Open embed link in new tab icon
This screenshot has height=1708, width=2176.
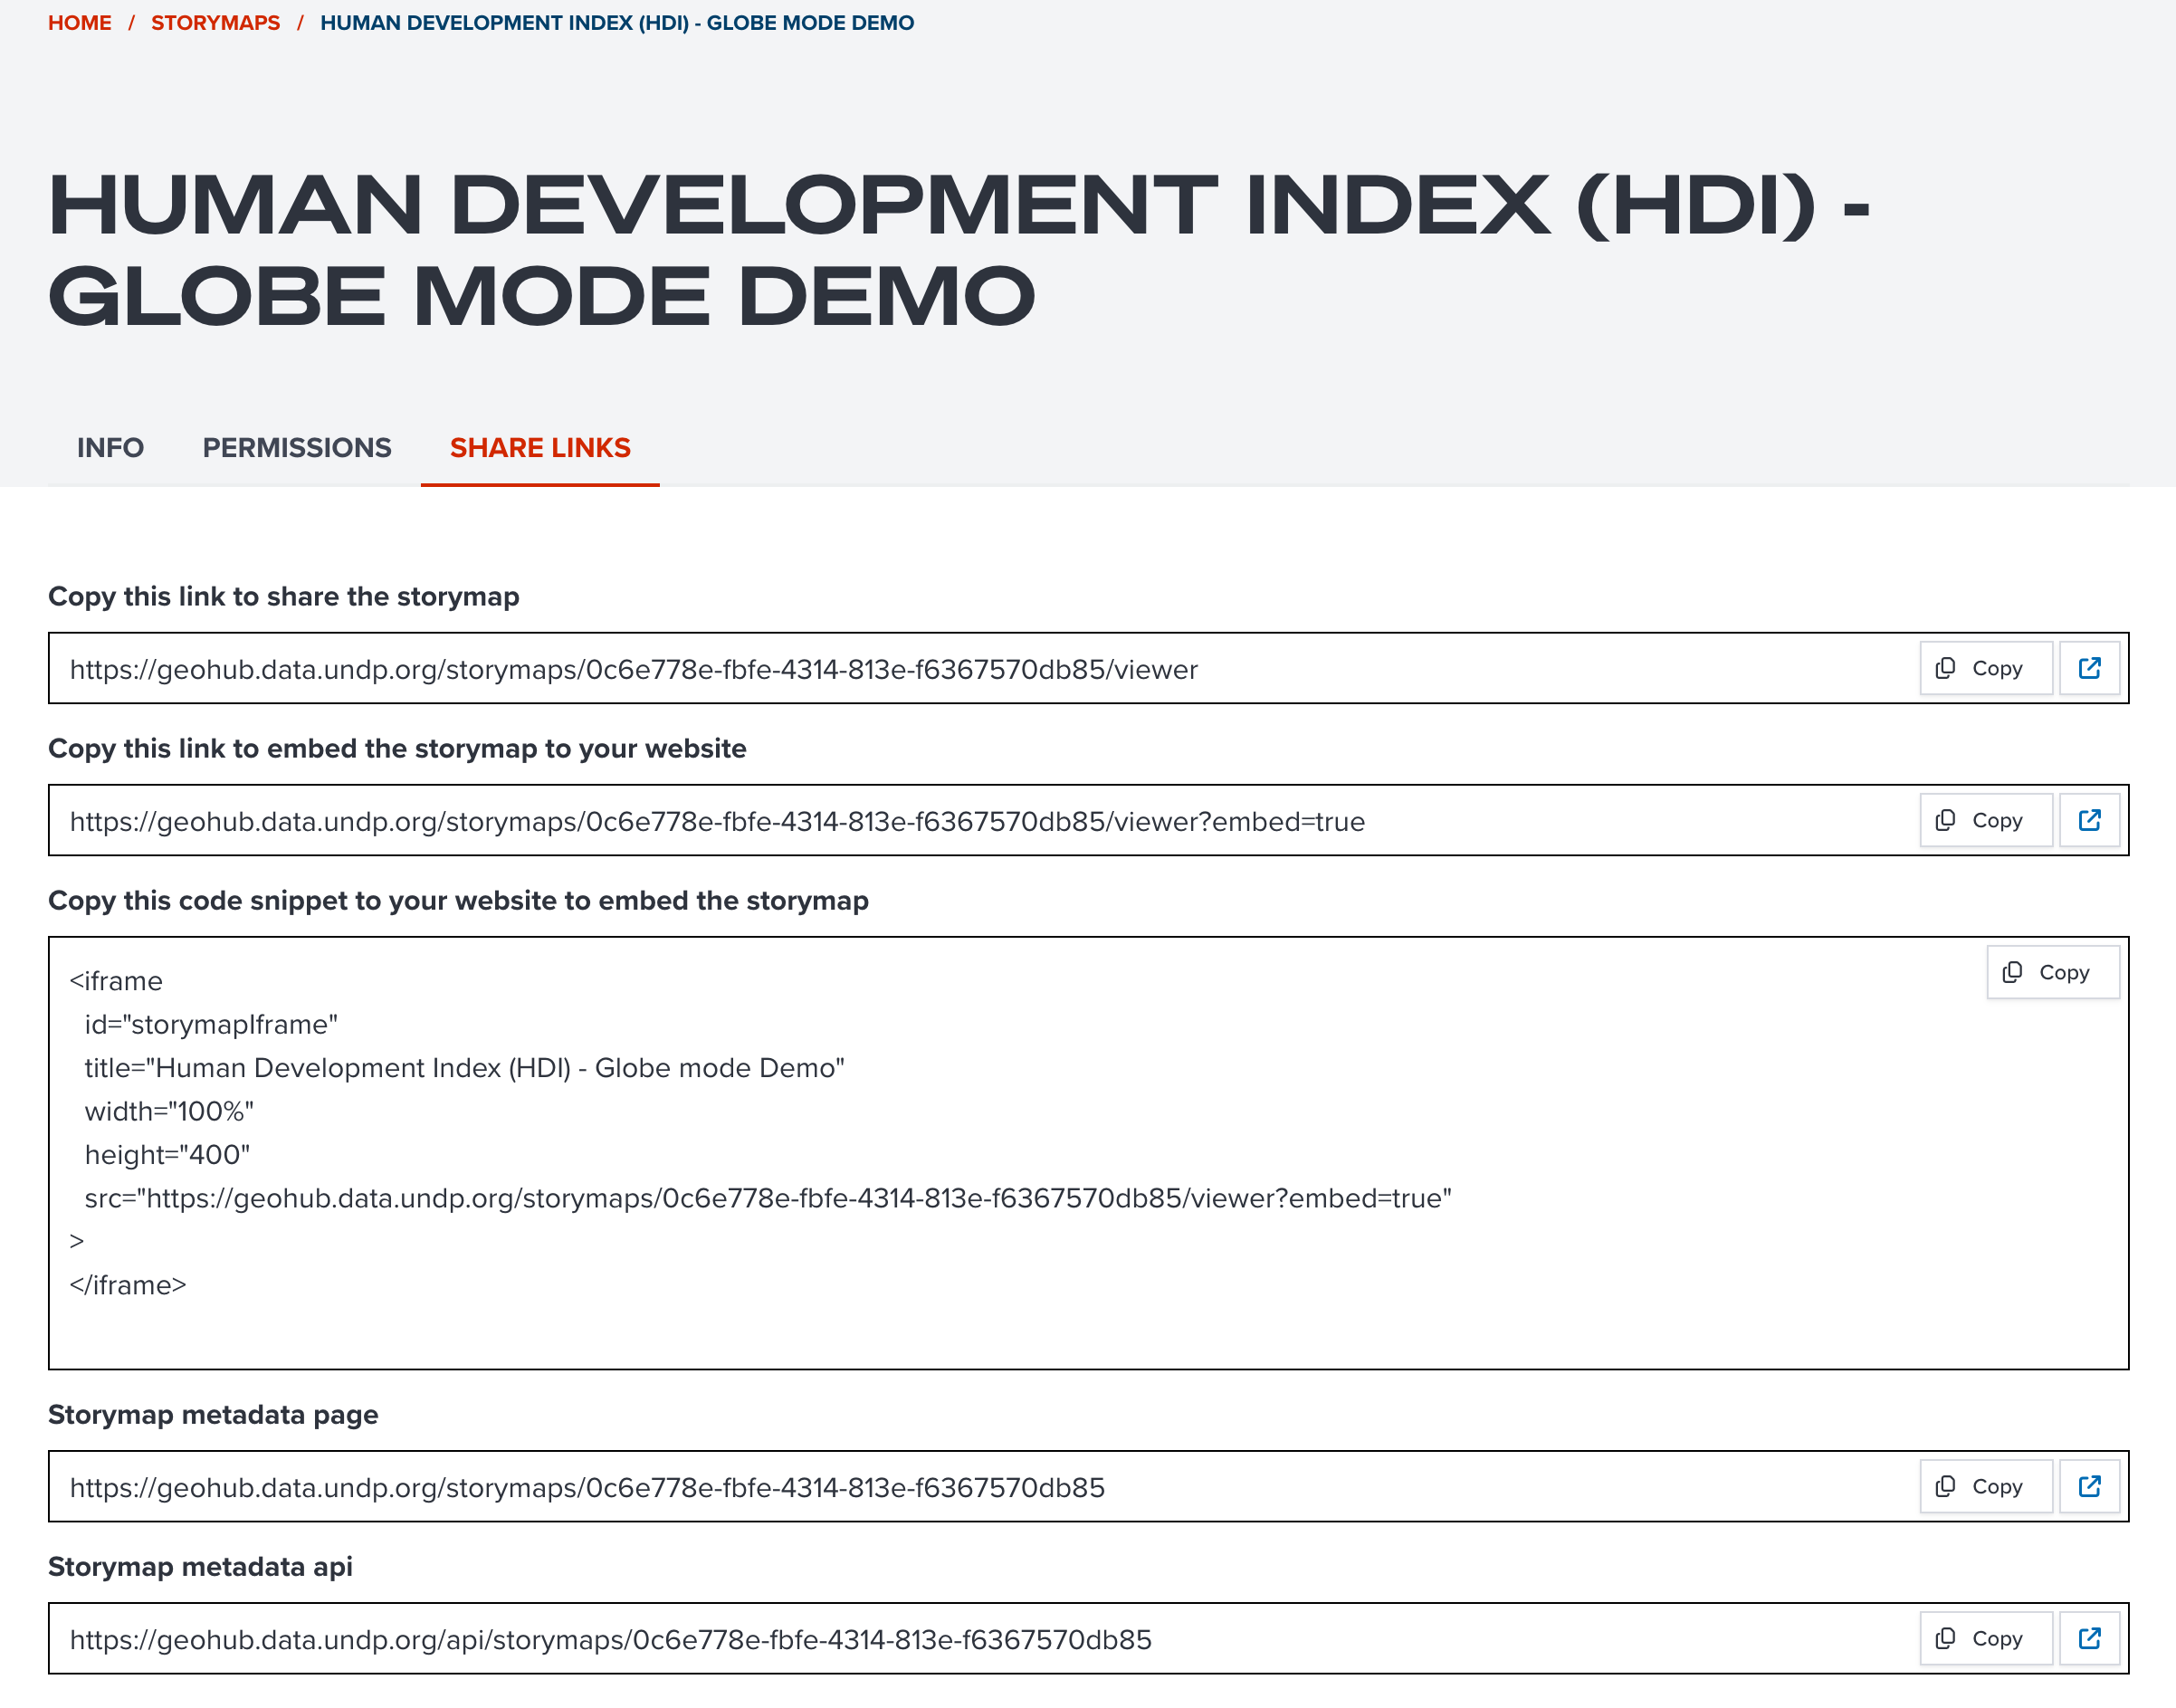pos(2089,820)
